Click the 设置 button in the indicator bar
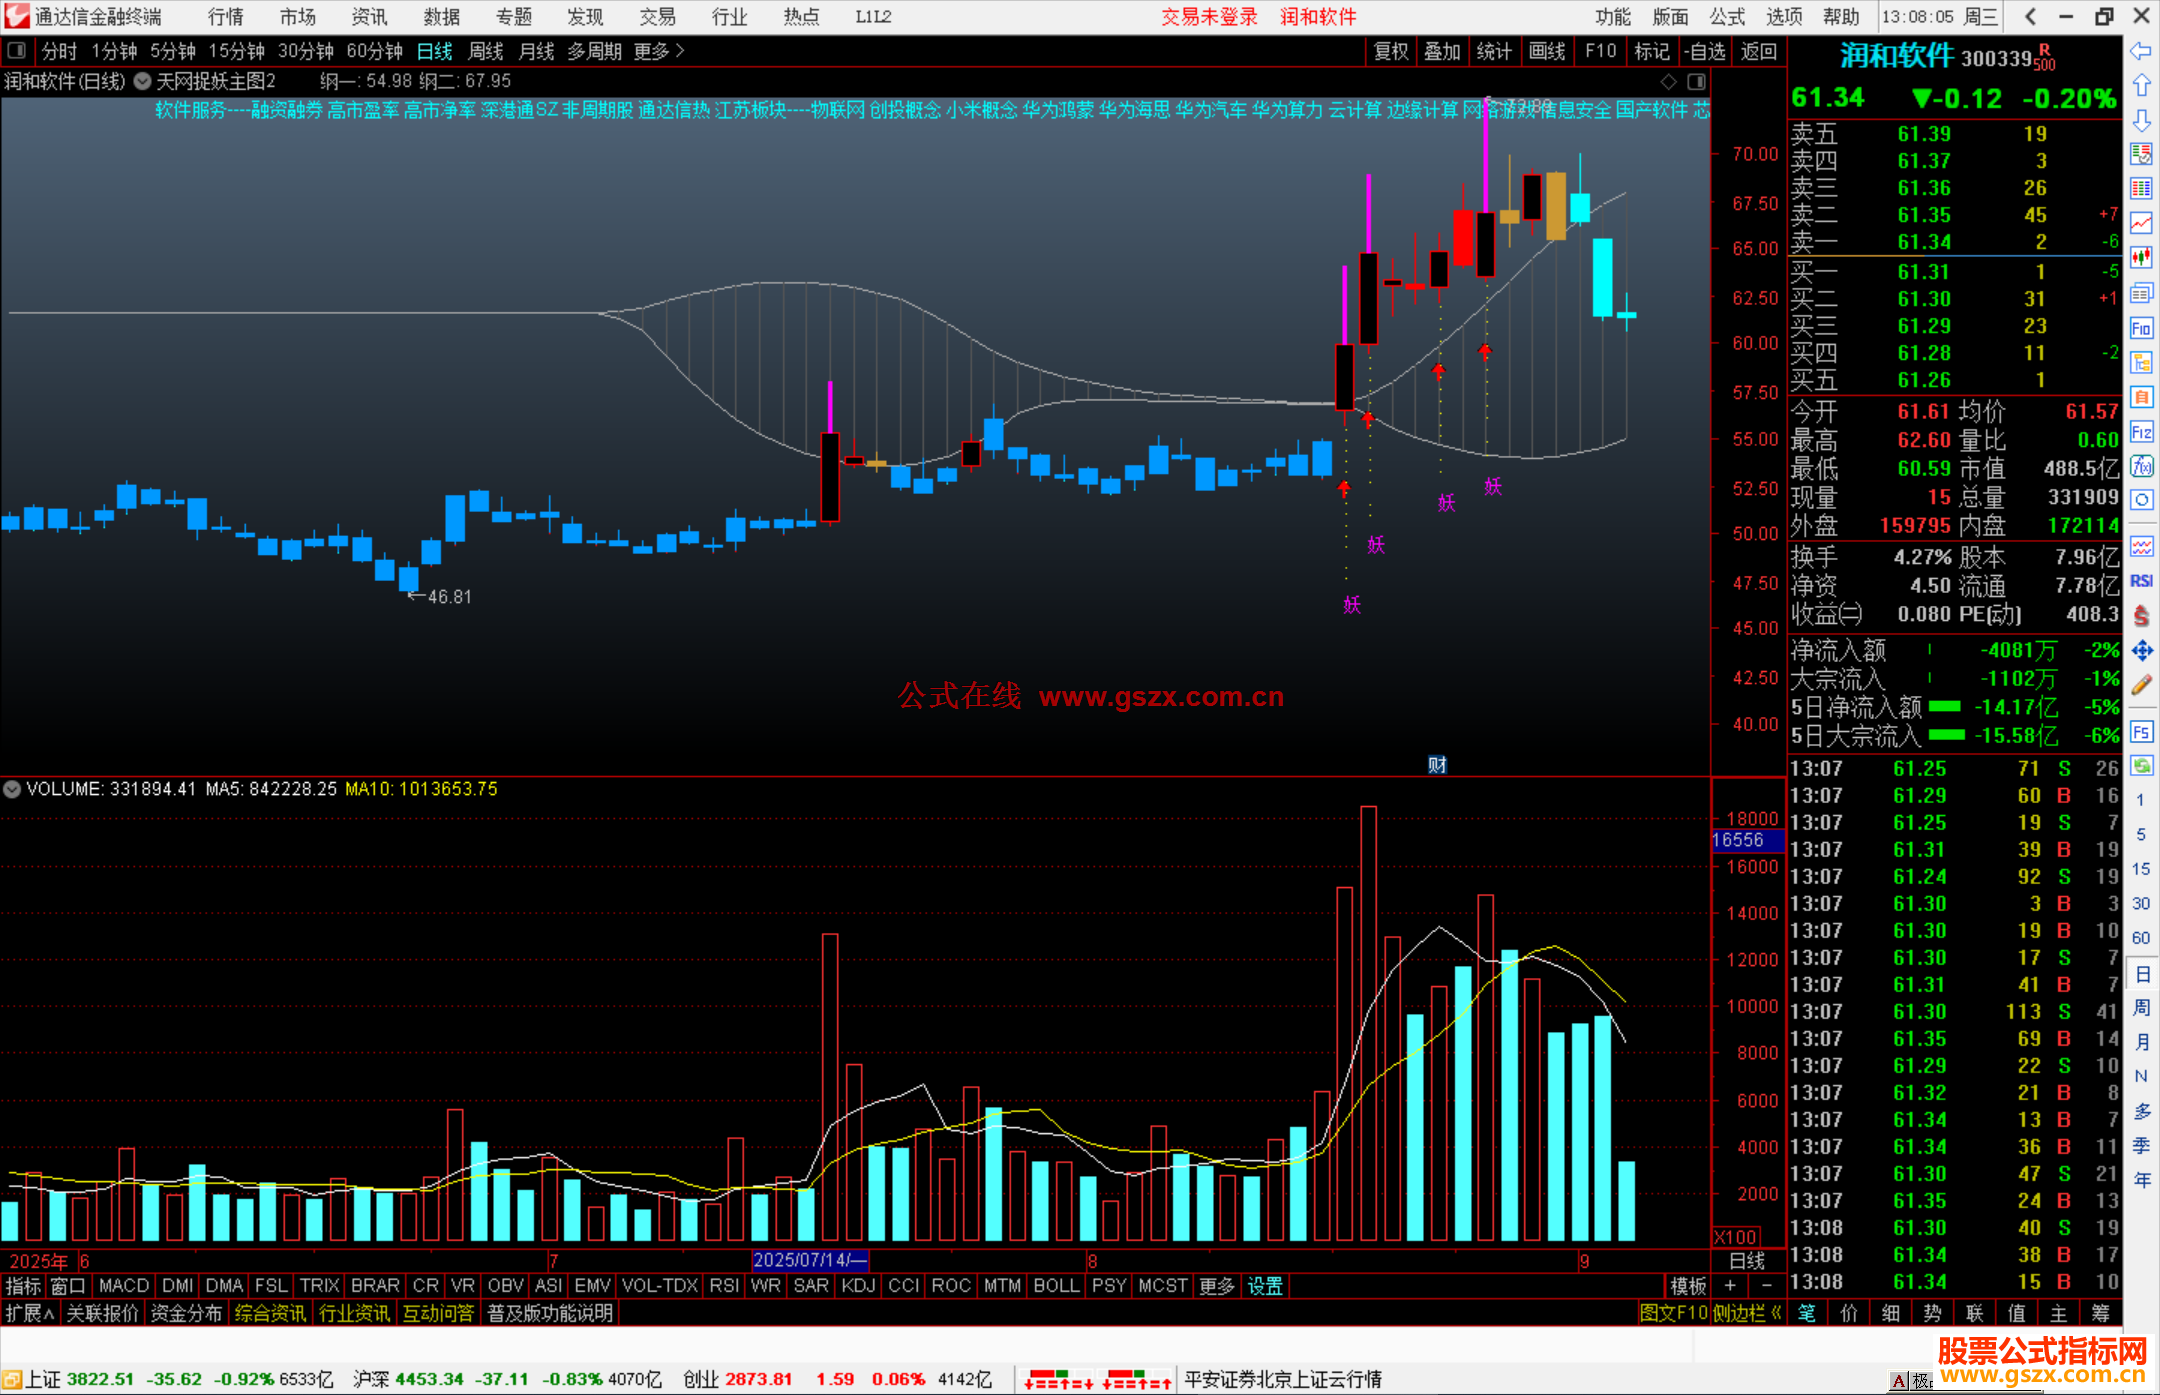 (1265, 1286)
